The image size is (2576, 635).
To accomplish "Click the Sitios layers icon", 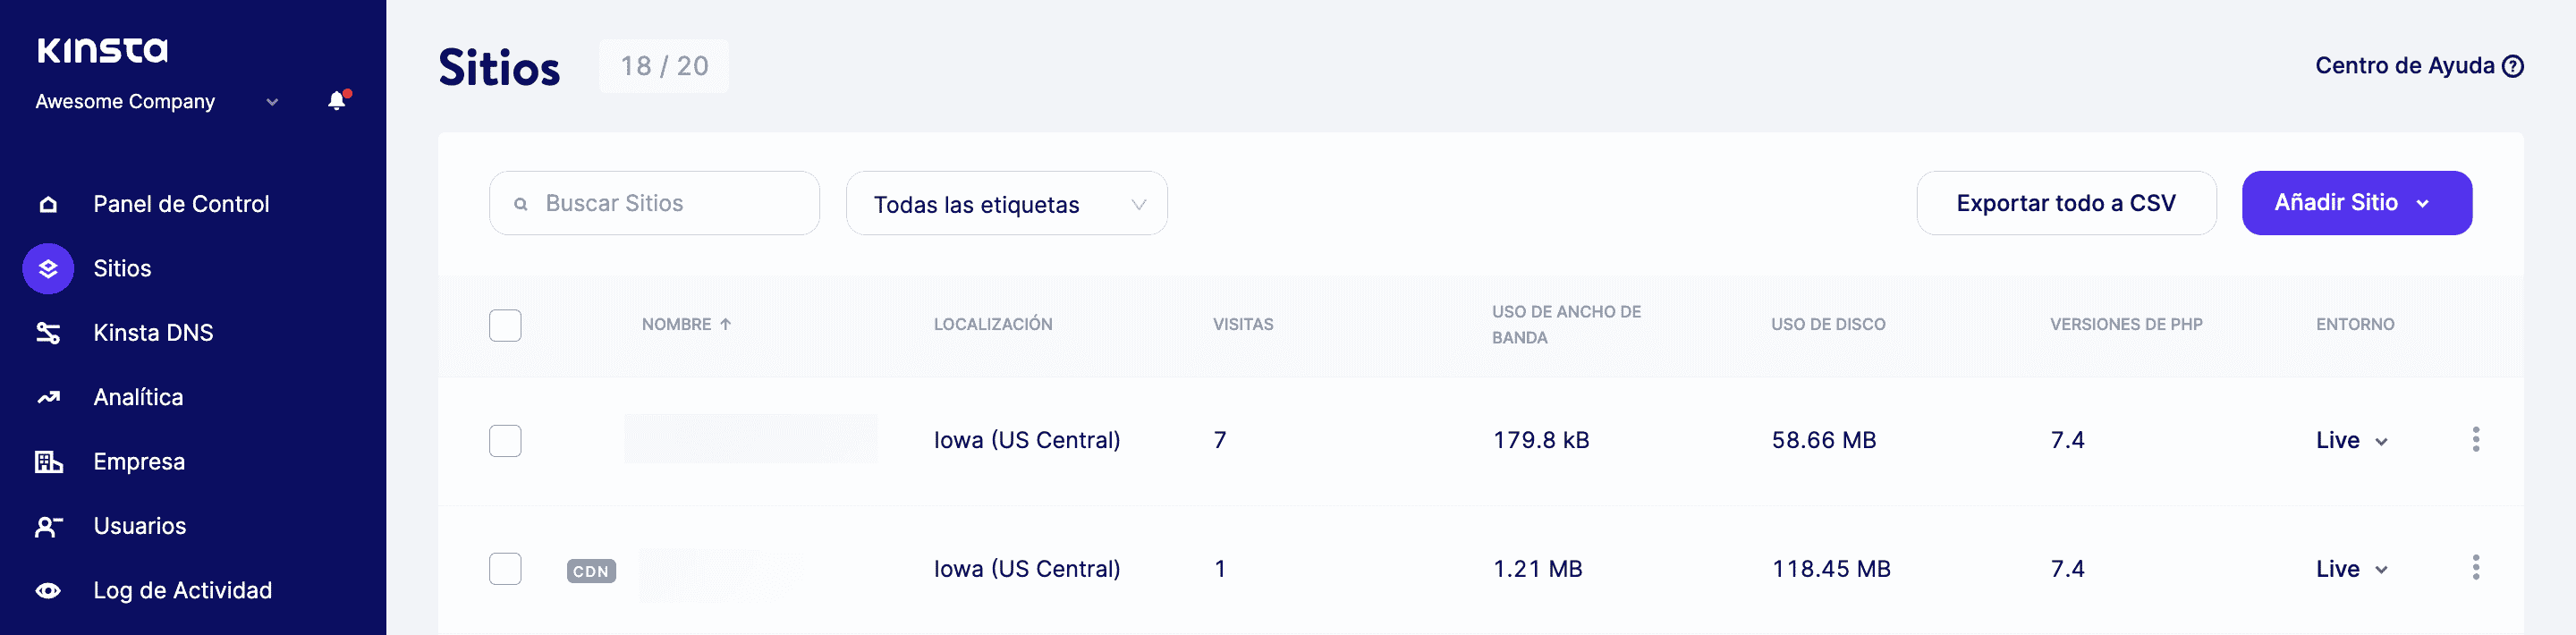I will point(48,269).
